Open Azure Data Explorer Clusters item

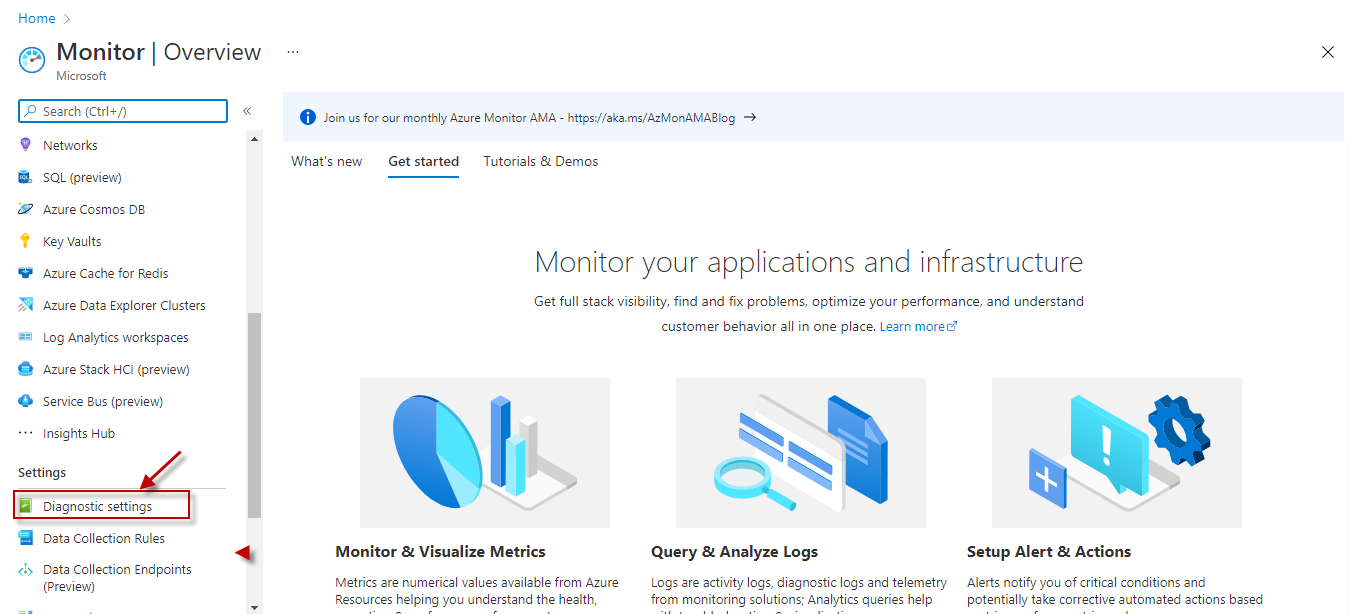click(122, 305)
